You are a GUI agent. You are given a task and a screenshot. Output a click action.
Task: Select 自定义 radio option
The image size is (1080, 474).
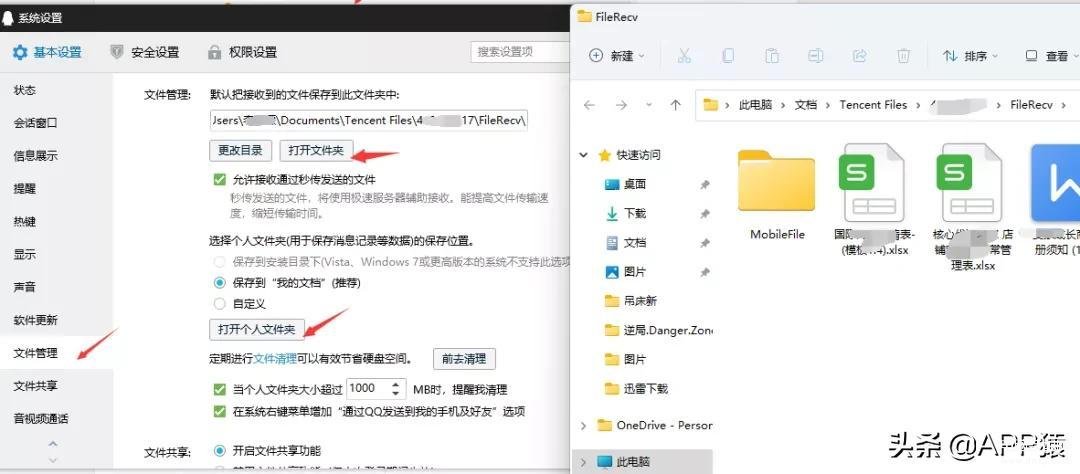point(220,303)
